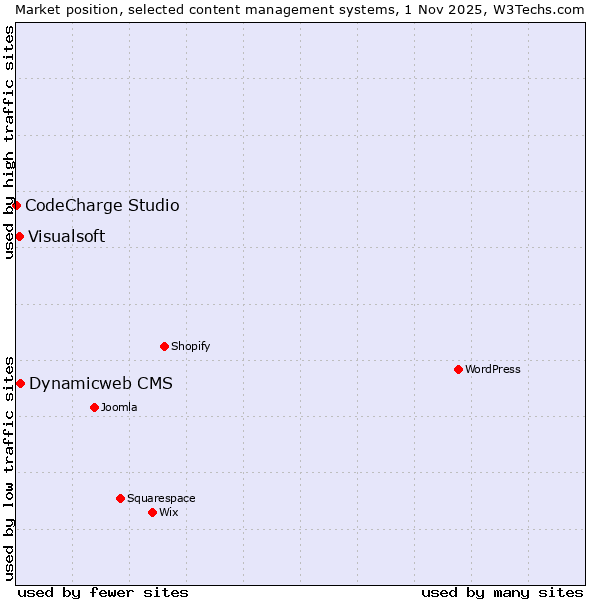Click the Dynamicweb CMS label
The height and width of the screenshot is (600, 600).
coord(101,384)
